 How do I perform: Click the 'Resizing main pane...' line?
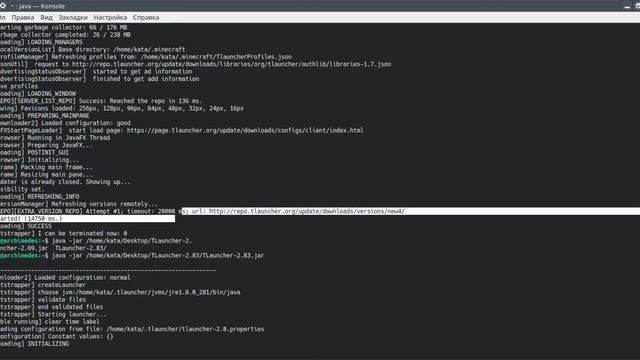tap(47, 175)
